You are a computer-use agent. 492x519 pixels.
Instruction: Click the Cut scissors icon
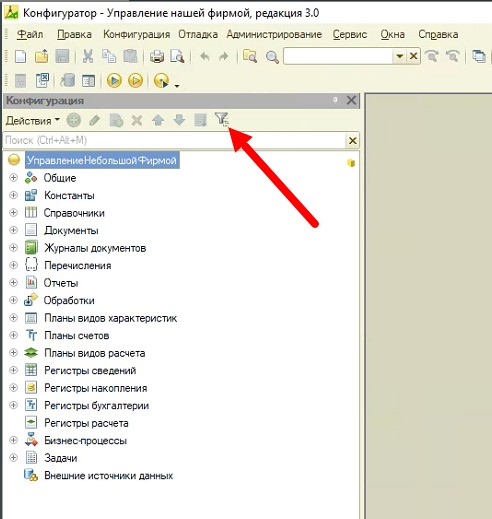[88, 56]
